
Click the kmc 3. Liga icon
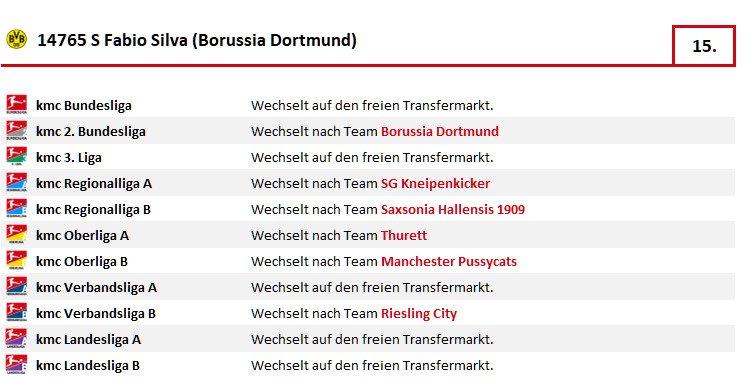(x=16, y=156)
